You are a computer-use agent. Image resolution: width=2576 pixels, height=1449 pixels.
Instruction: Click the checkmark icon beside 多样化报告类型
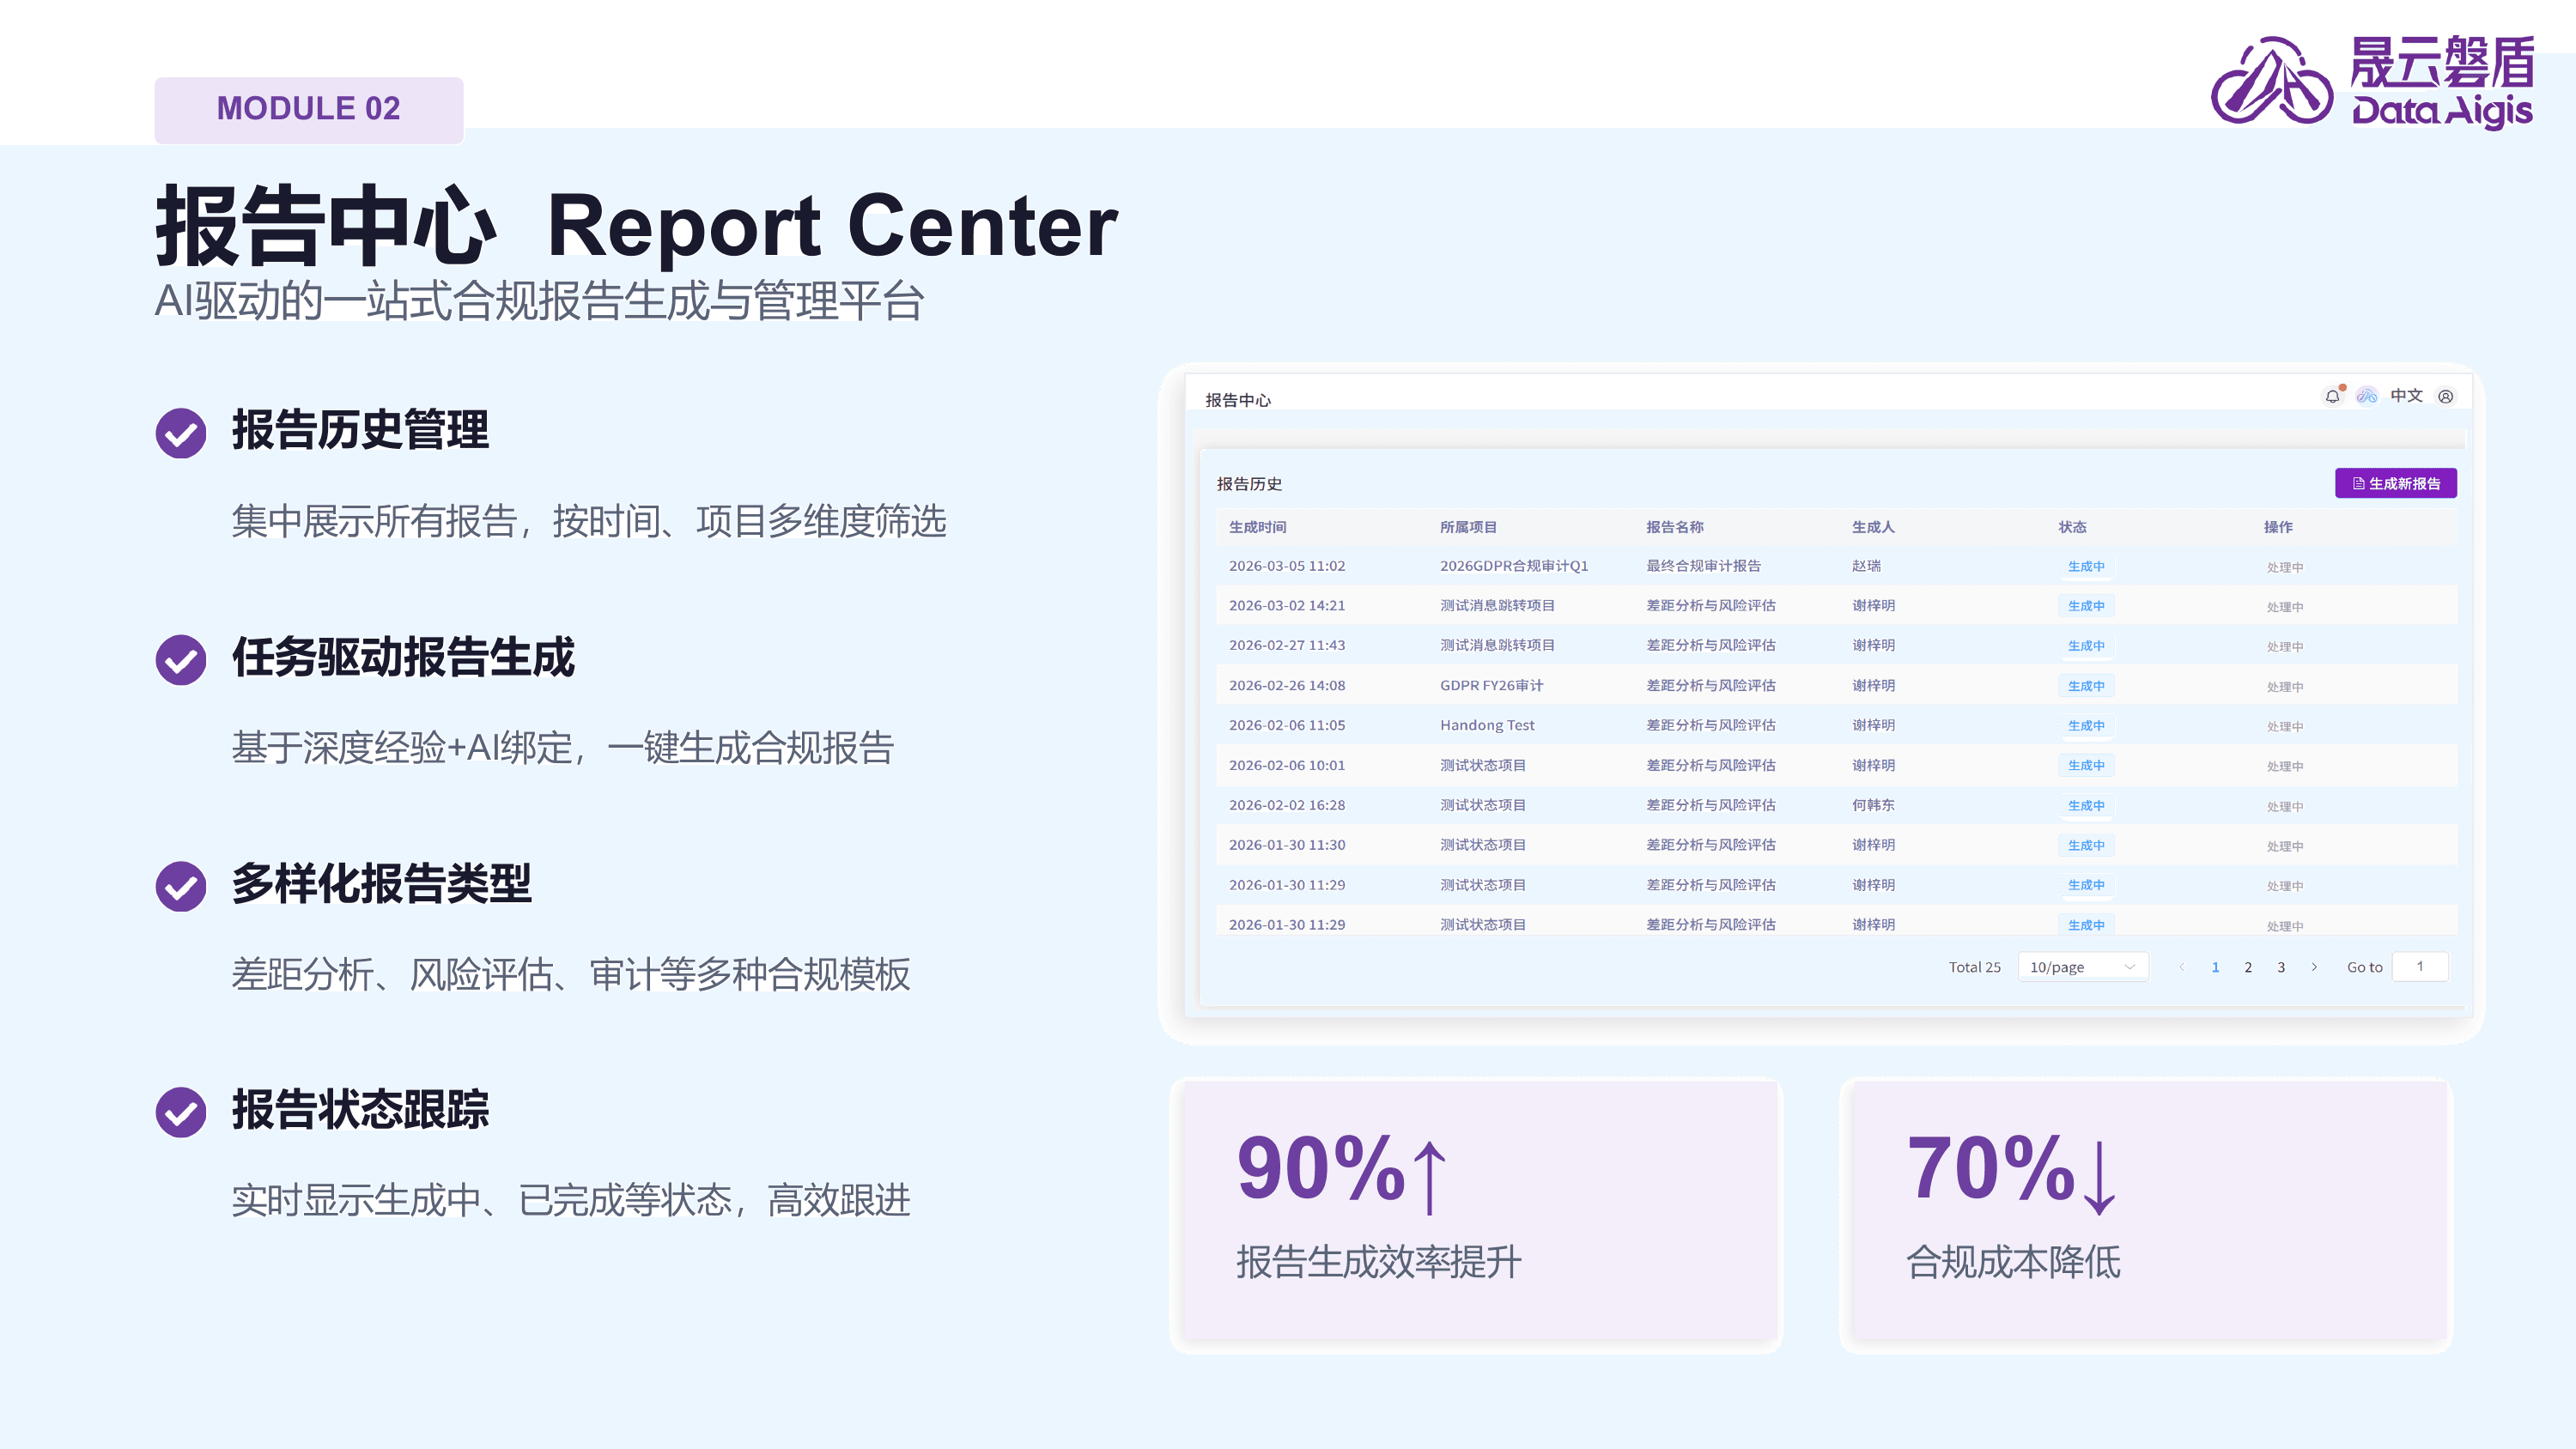click(x=181, y=886)
